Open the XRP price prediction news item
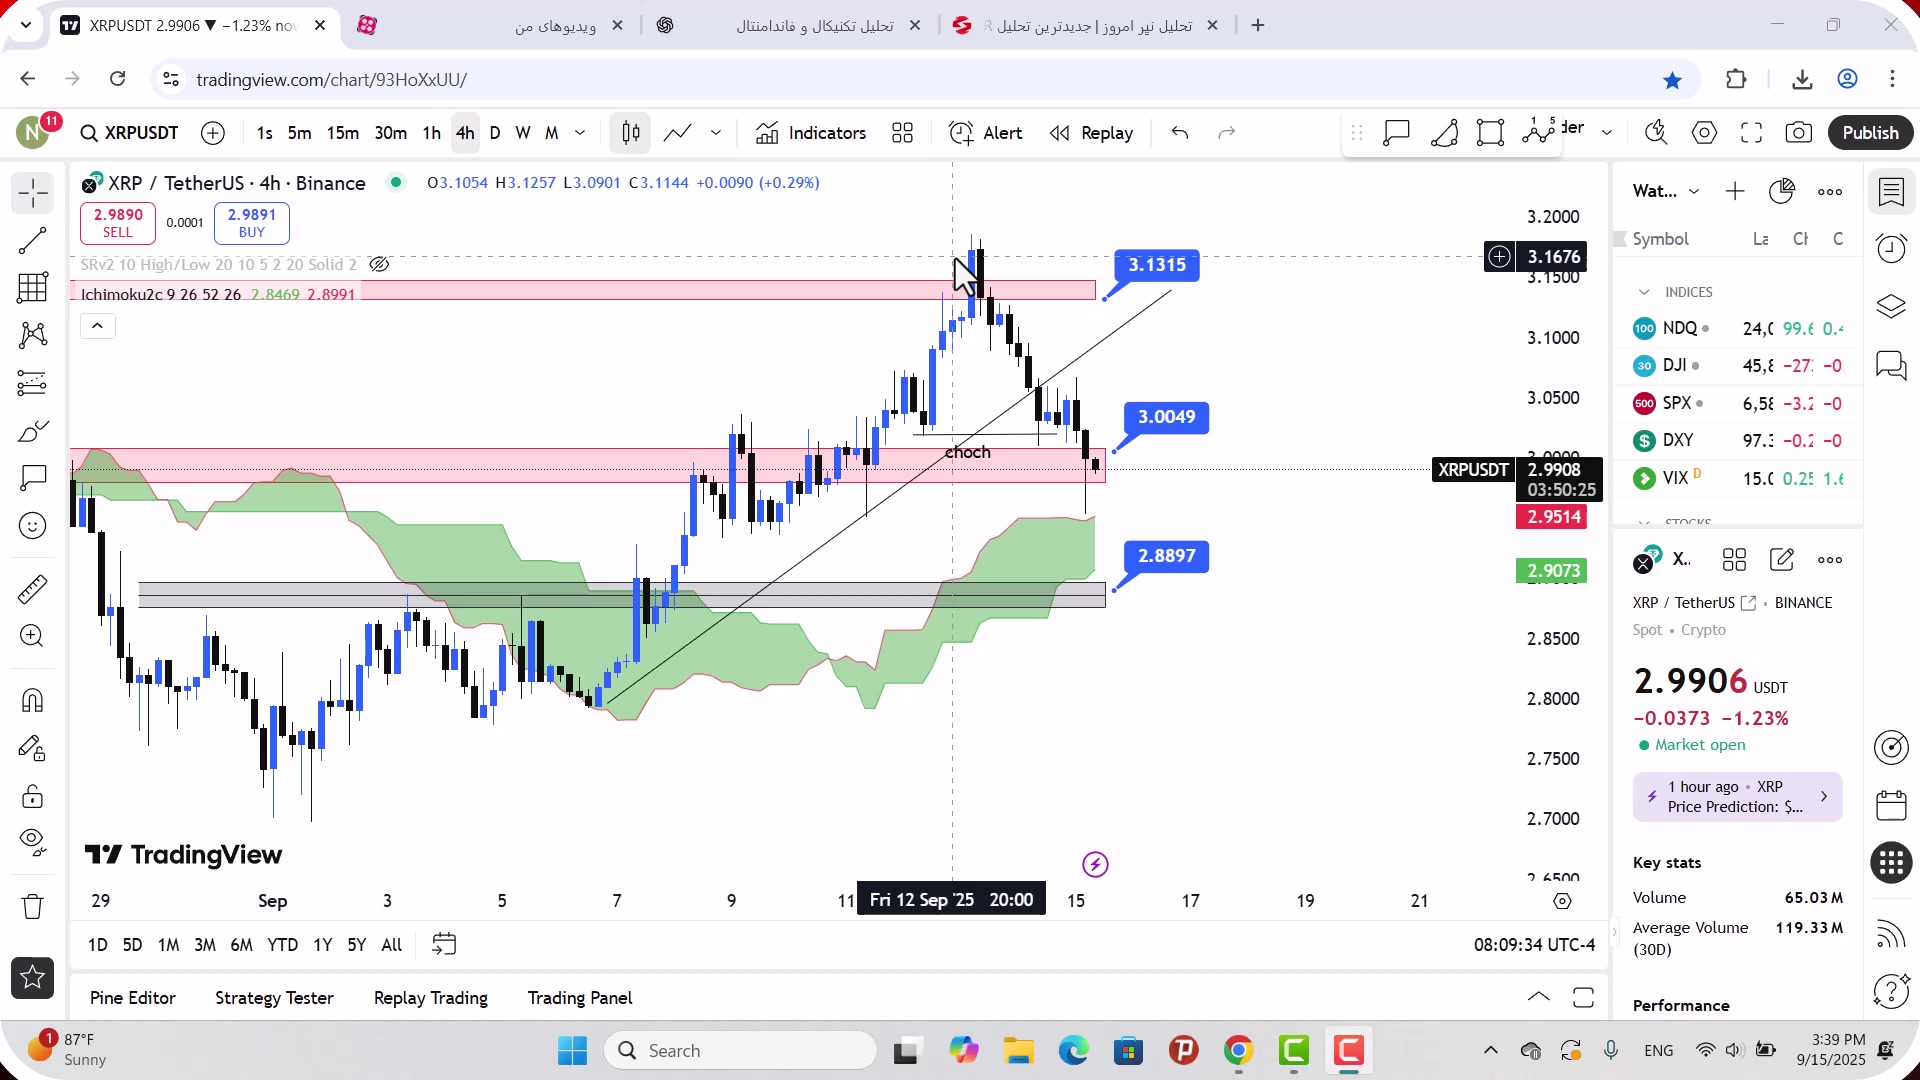The height and width of the screenshot is (1080, 1920). [1738, 797]
